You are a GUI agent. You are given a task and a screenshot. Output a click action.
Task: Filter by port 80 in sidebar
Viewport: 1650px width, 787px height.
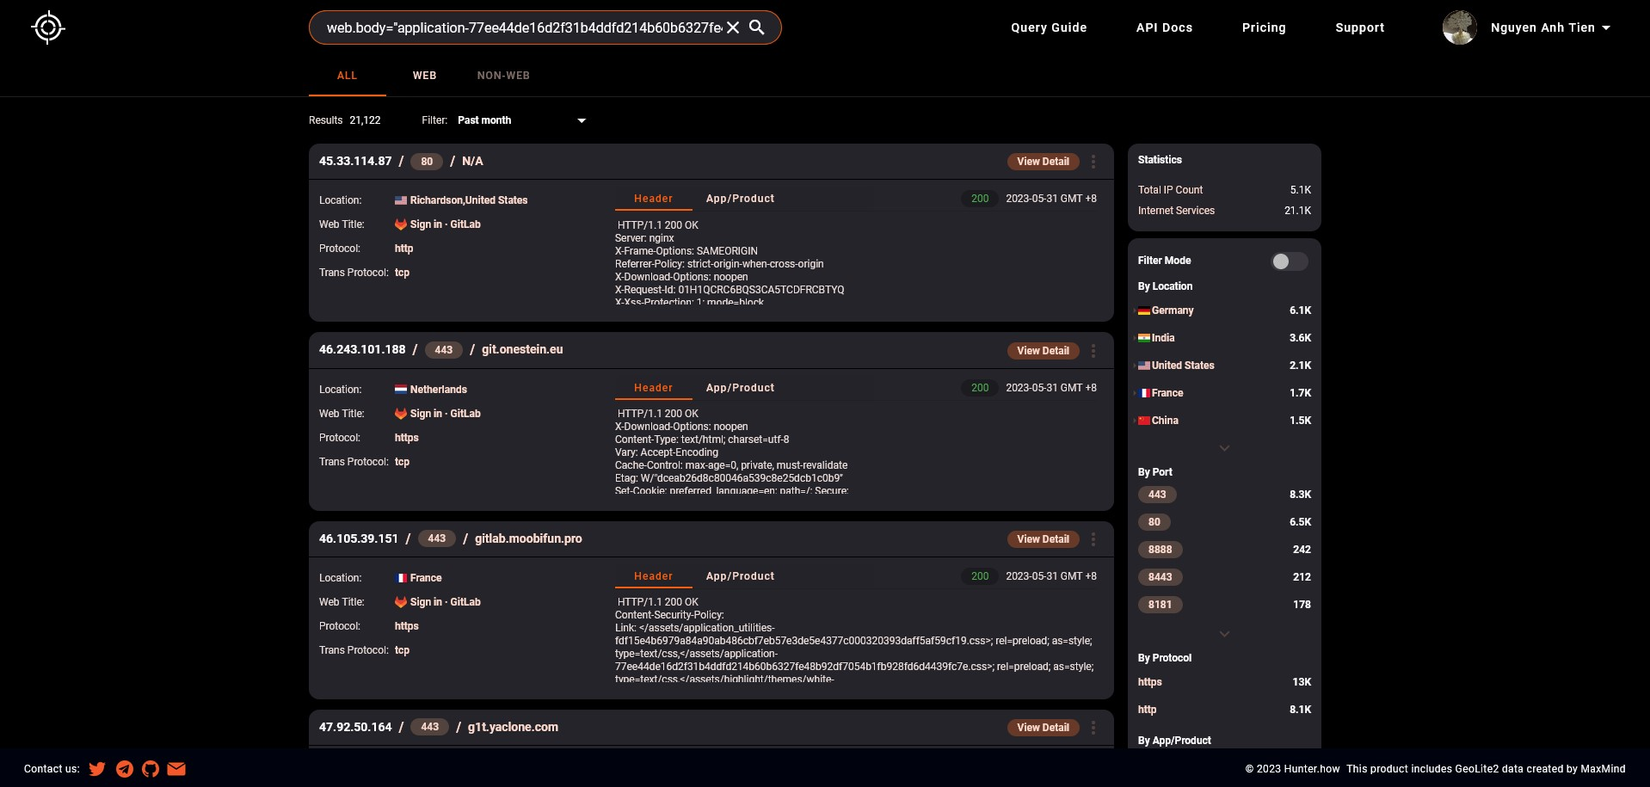click(1154, 522)
